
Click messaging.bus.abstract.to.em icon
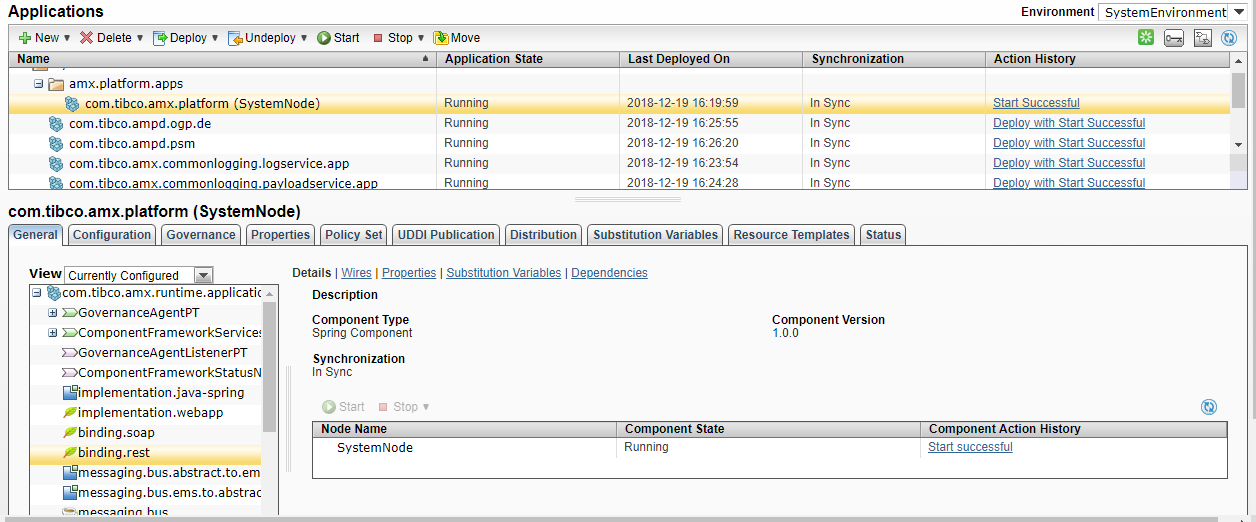[x=70, y=473]
